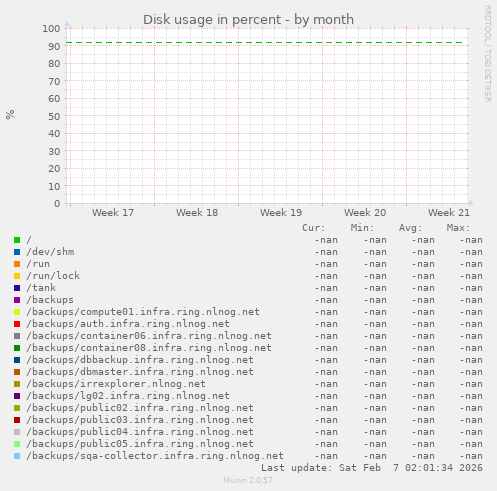Click the yellow swatch for /run/lock

17,276
